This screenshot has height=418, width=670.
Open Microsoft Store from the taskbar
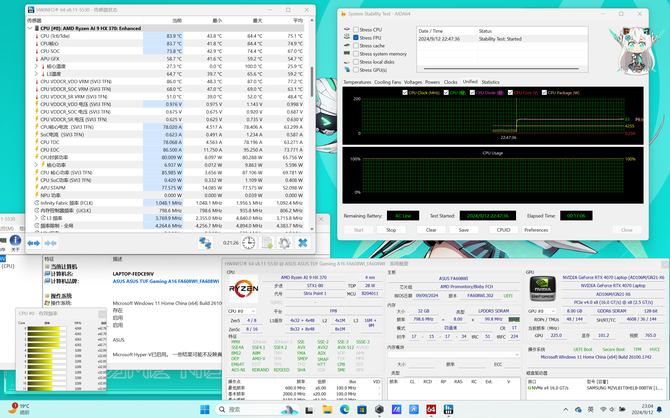[362, 409]
